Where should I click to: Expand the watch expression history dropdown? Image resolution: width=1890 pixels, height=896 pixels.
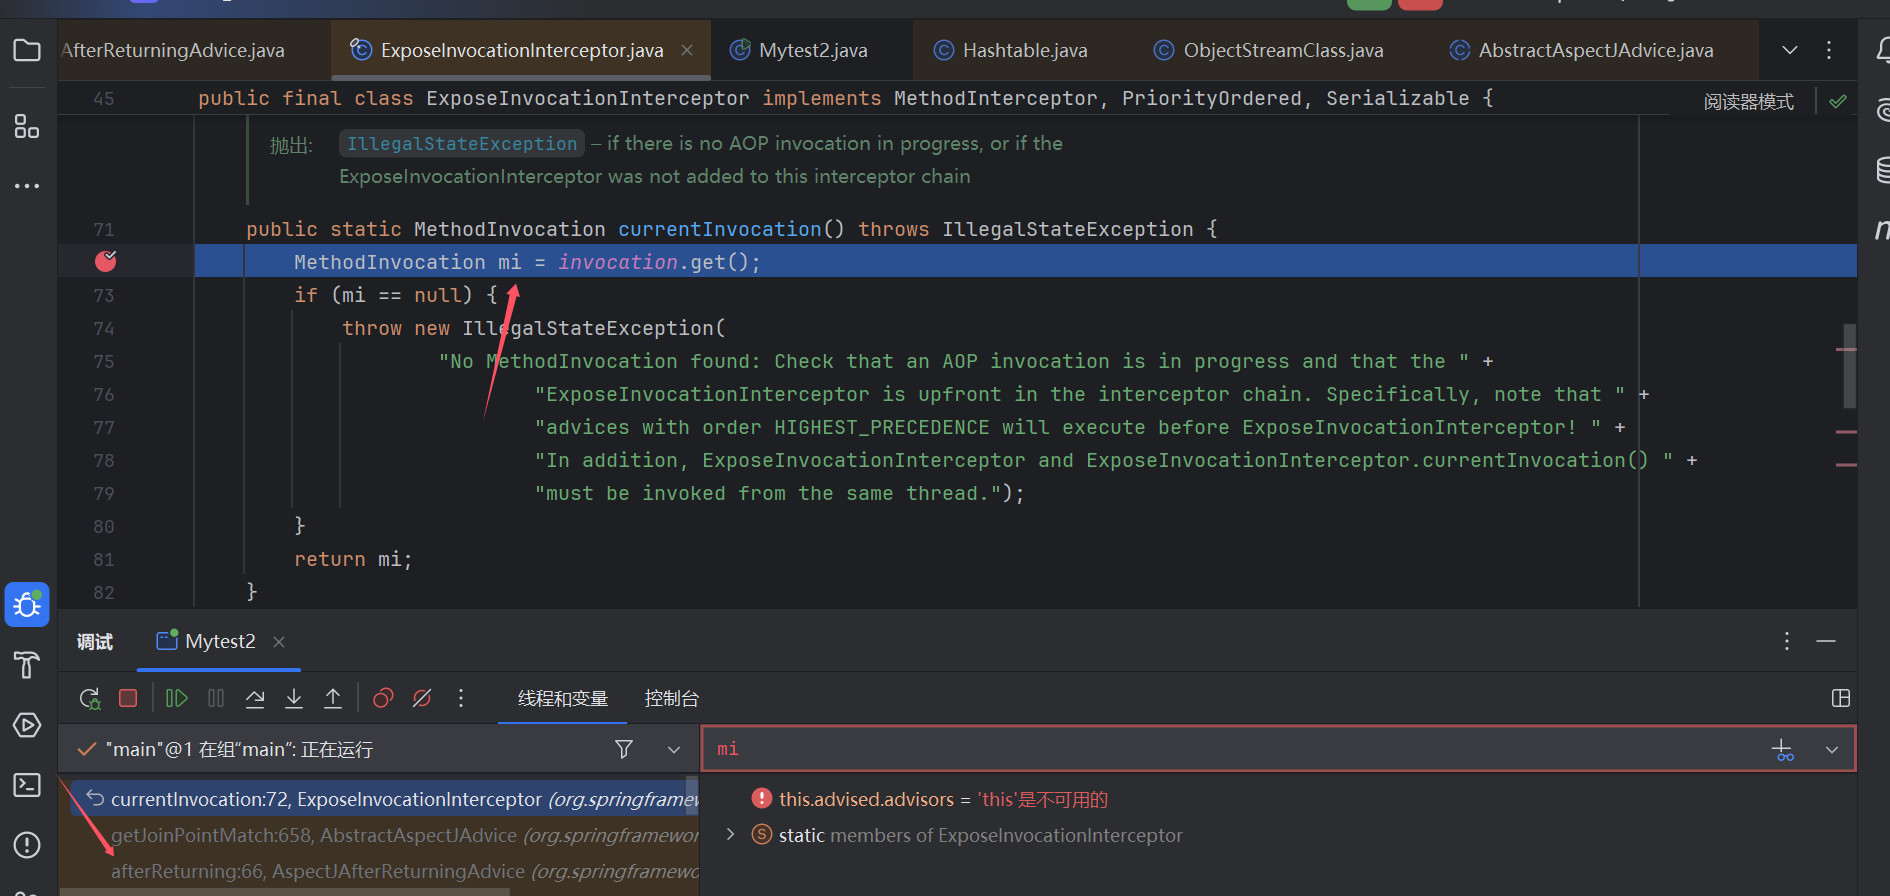(1832, 750)
